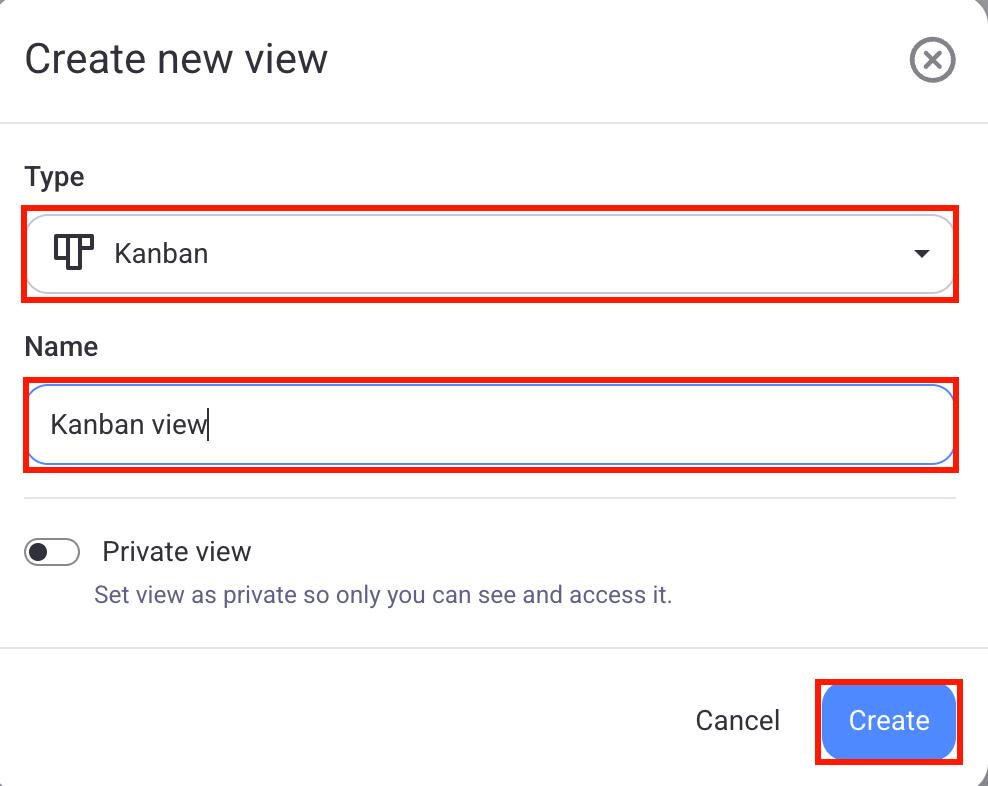Expand the Type dropdown arrow
The height and width of the screenshot is (786, 988).
click(x=922, y=254)
